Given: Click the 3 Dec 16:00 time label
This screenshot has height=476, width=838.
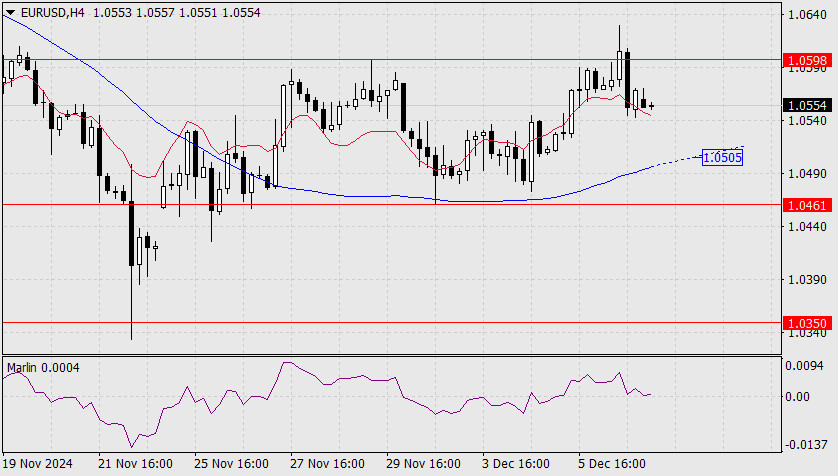Looking at the screenshot, I should point(516,463).
